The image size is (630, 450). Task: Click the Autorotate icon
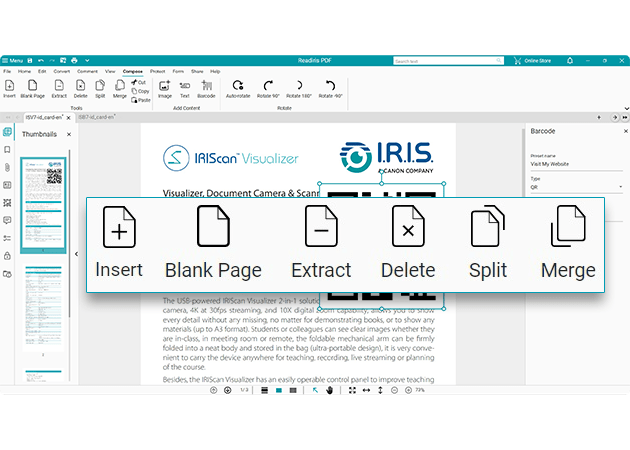(x=238, y=85)
